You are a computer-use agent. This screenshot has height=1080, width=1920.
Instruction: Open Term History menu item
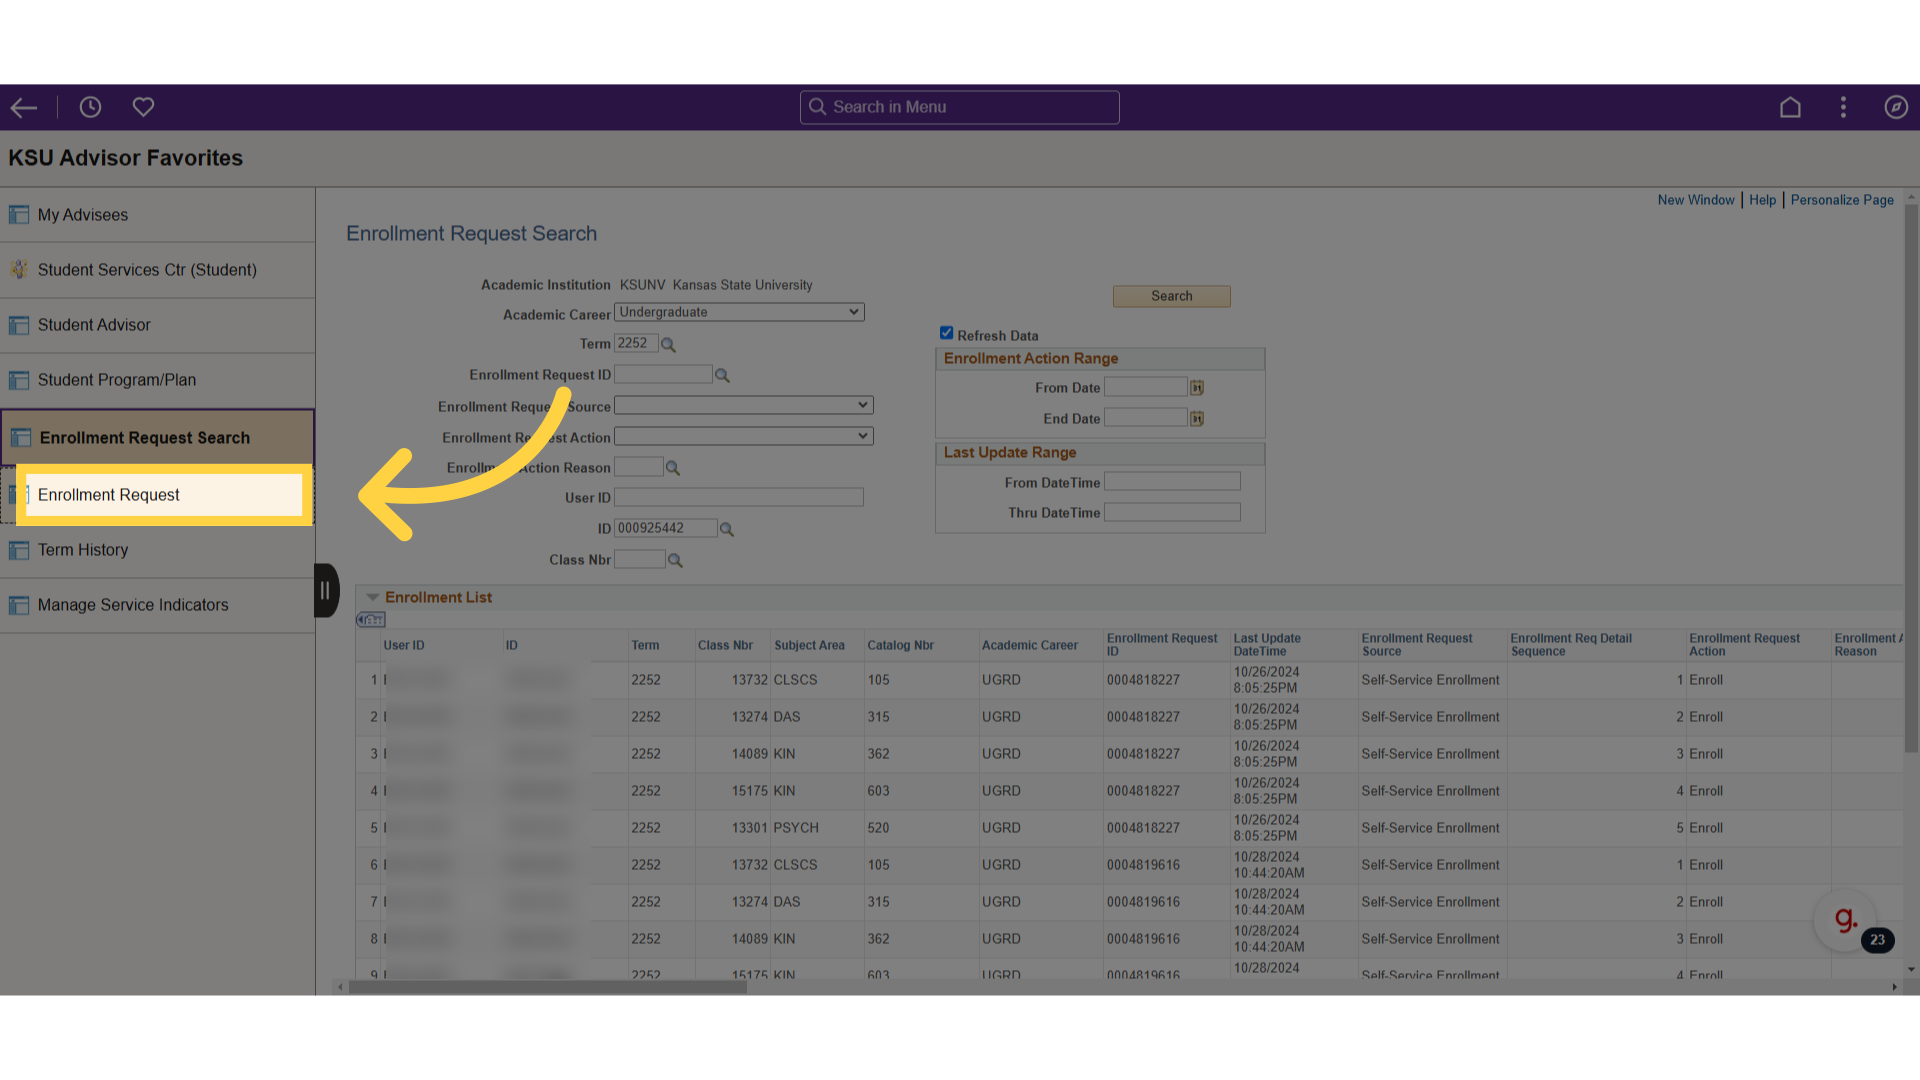[x=157, y=550]
